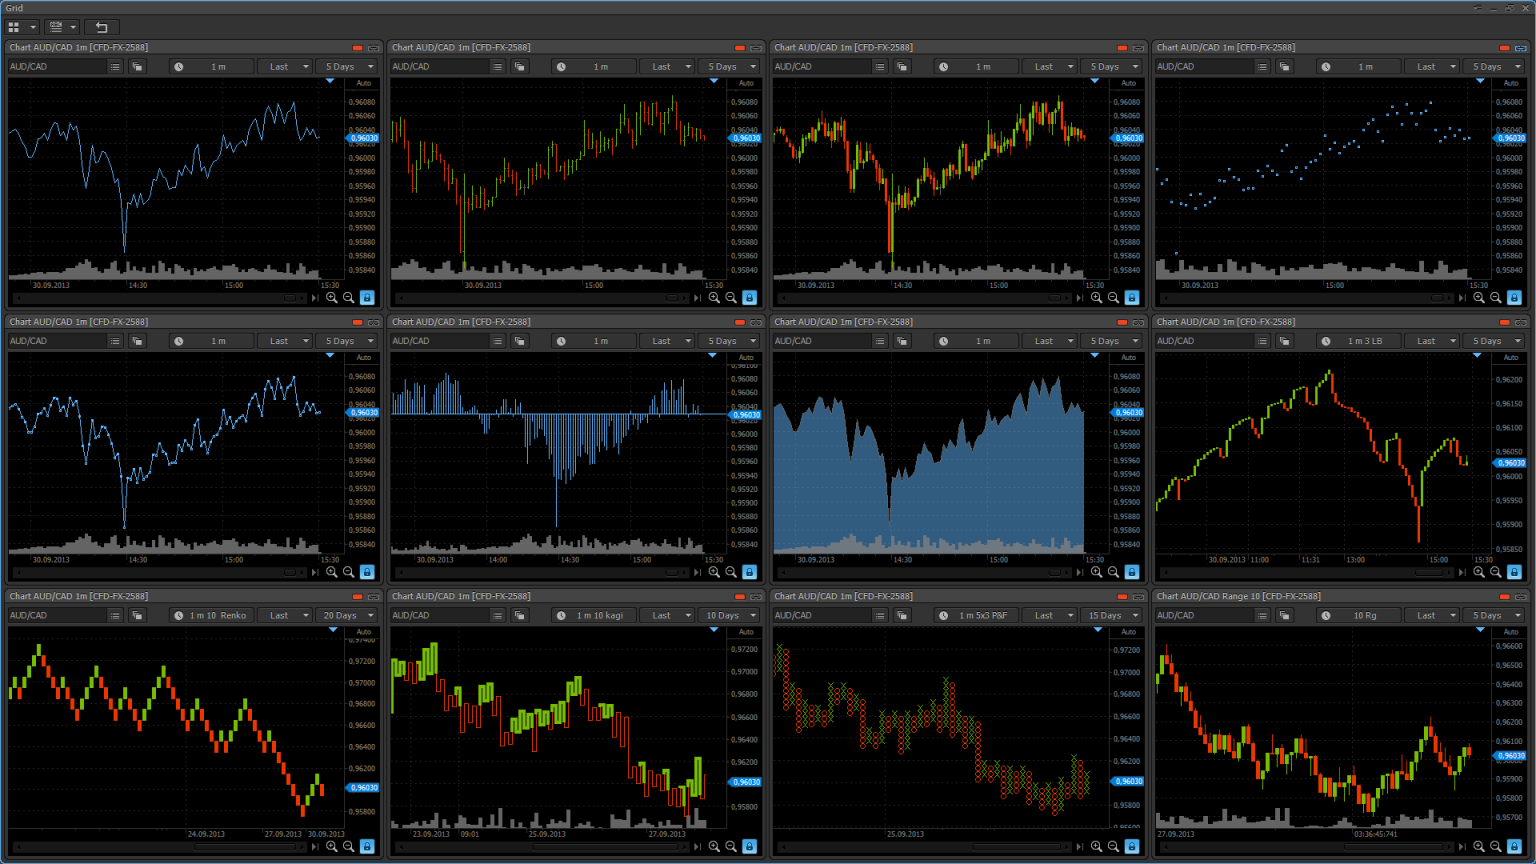Zoom in on the first AUD/CAD line chart
The width and height of the screenshot is (1536, 864).
332,297
